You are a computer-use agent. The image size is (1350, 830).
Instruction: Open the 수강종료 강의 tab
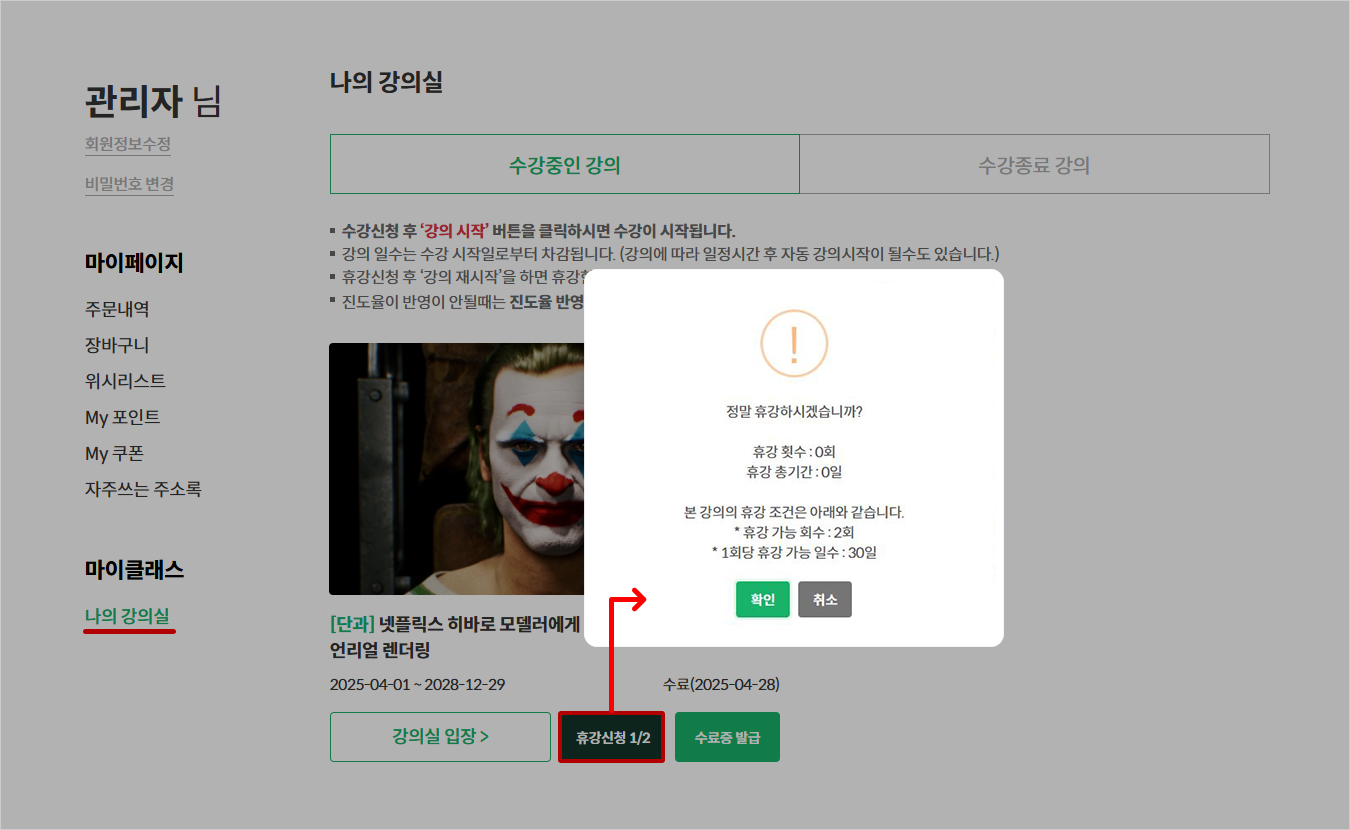click(x=1034, y=165)
